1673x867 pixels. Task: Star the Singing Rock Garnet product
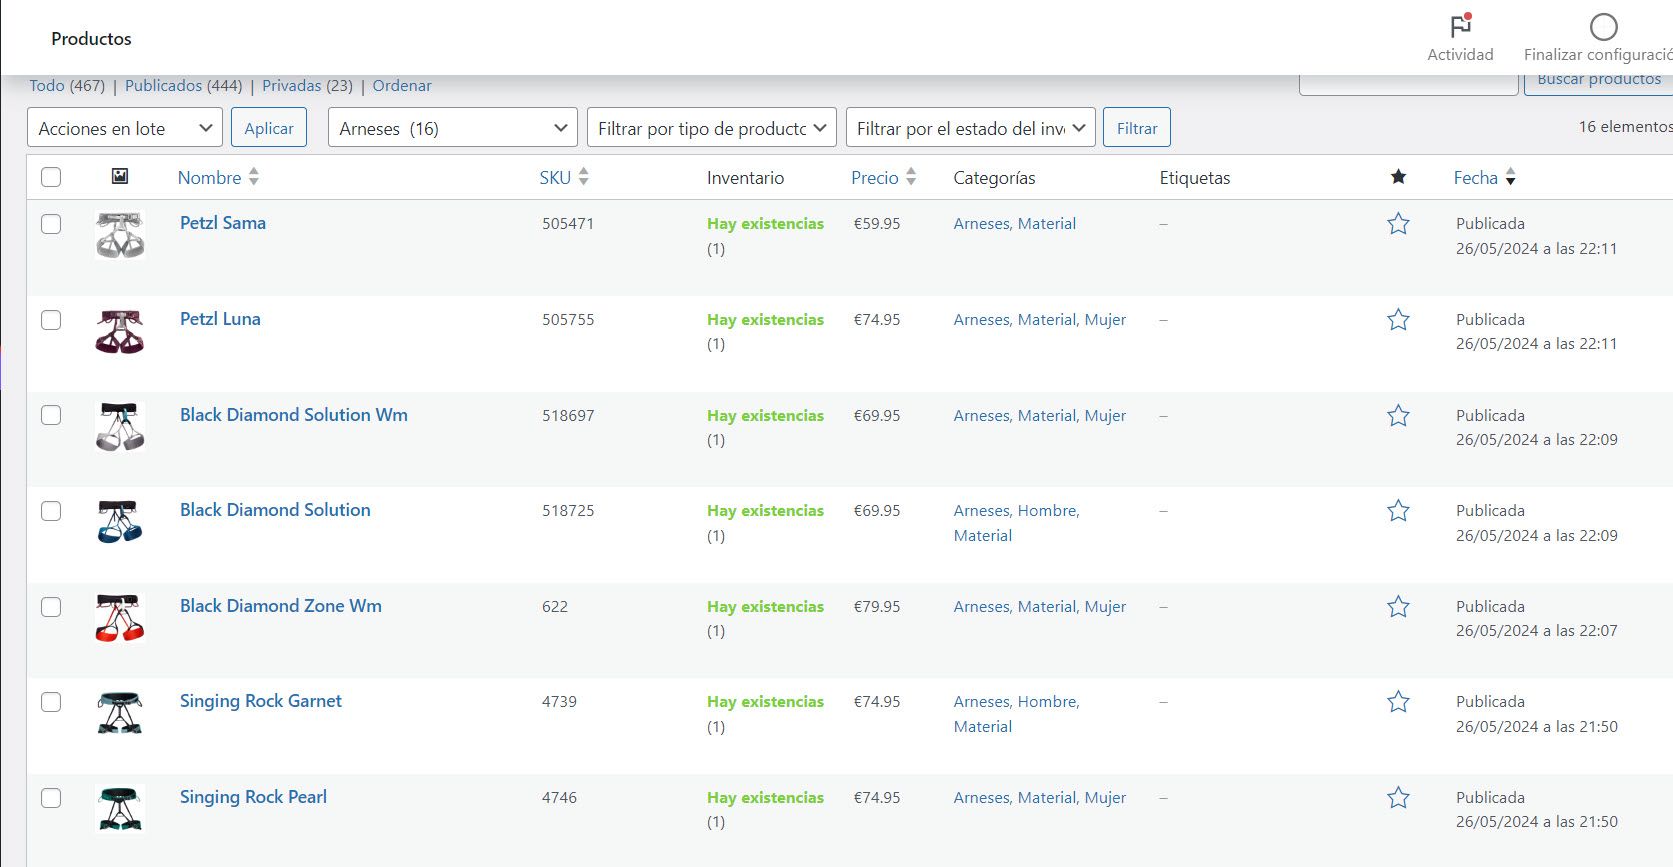coord(1398,702)
